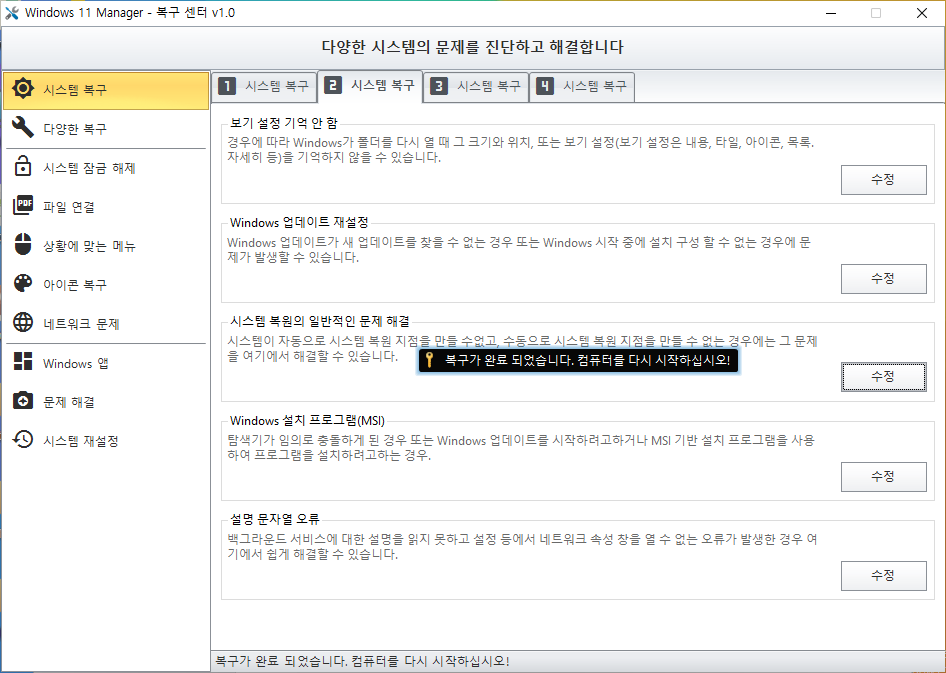Go to 파일 연결 in the sidebar
The height and width of the screenshot is (673, 946).
[106, 206]
